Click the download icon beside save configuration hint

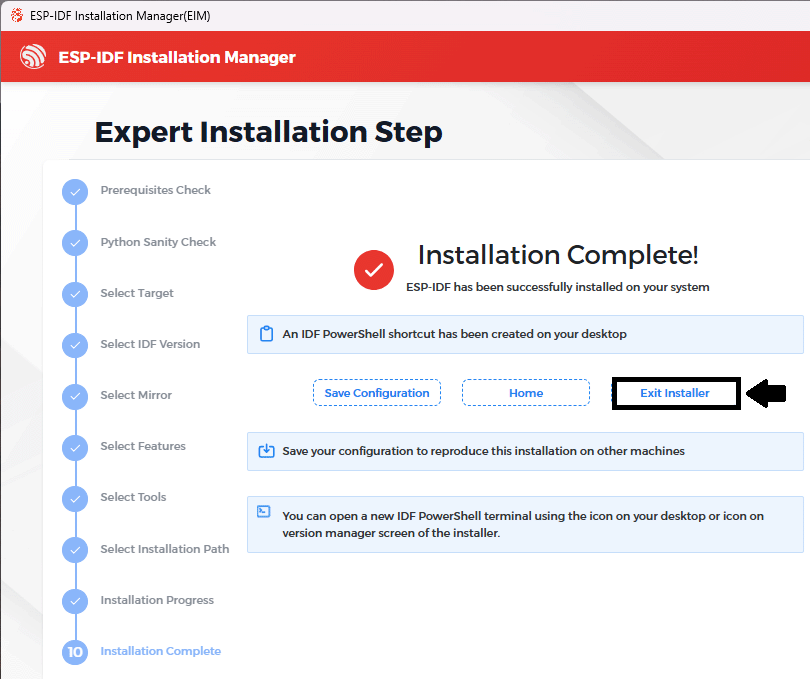click(x=267, y=451)
